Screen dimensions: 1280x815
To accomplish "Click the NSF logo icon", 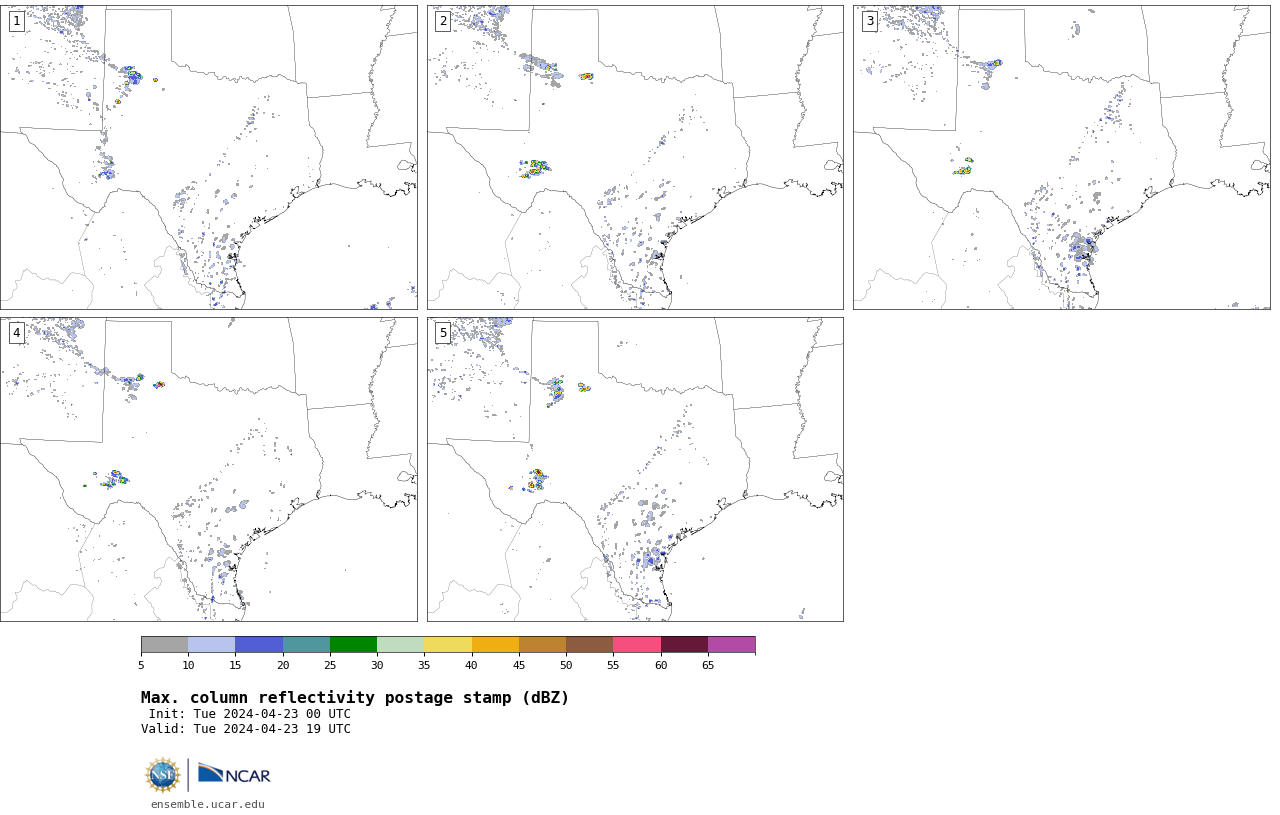I will (163, 775).
